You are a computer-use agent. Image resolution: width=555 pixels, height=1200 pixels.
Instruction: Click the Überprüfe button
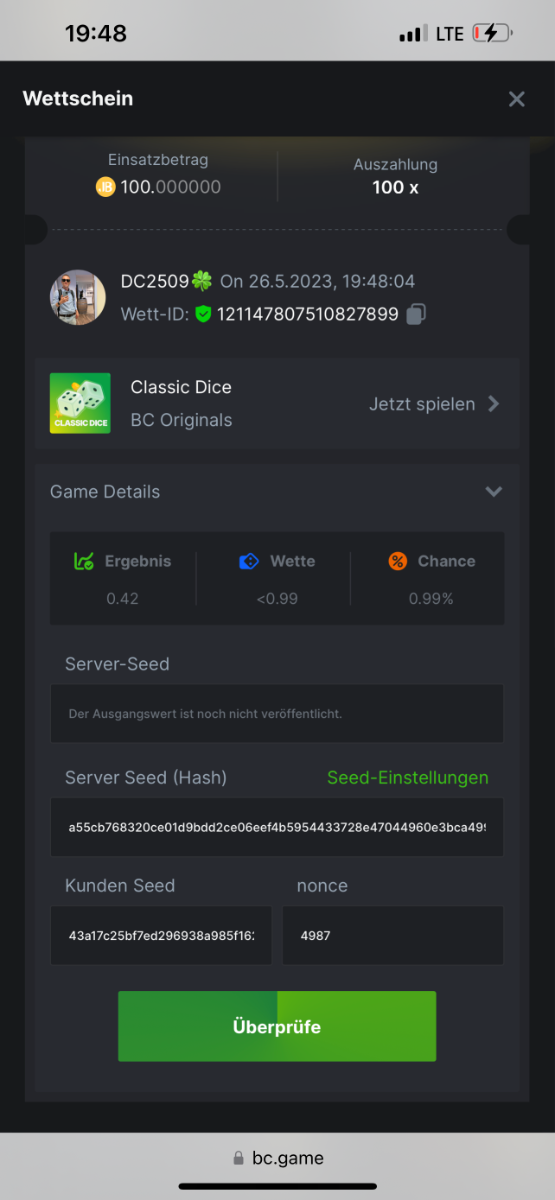[277, 1026]
